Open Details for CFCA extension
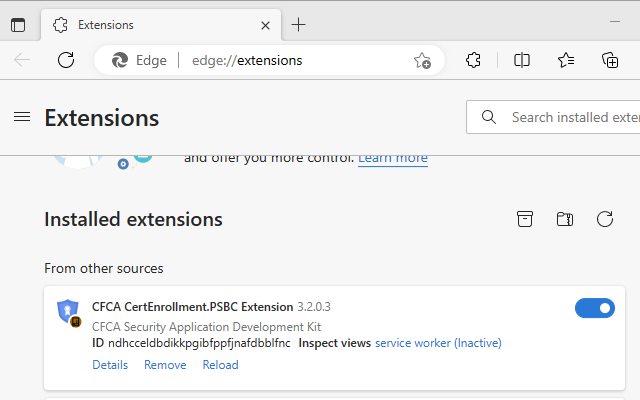 point(110,365)
